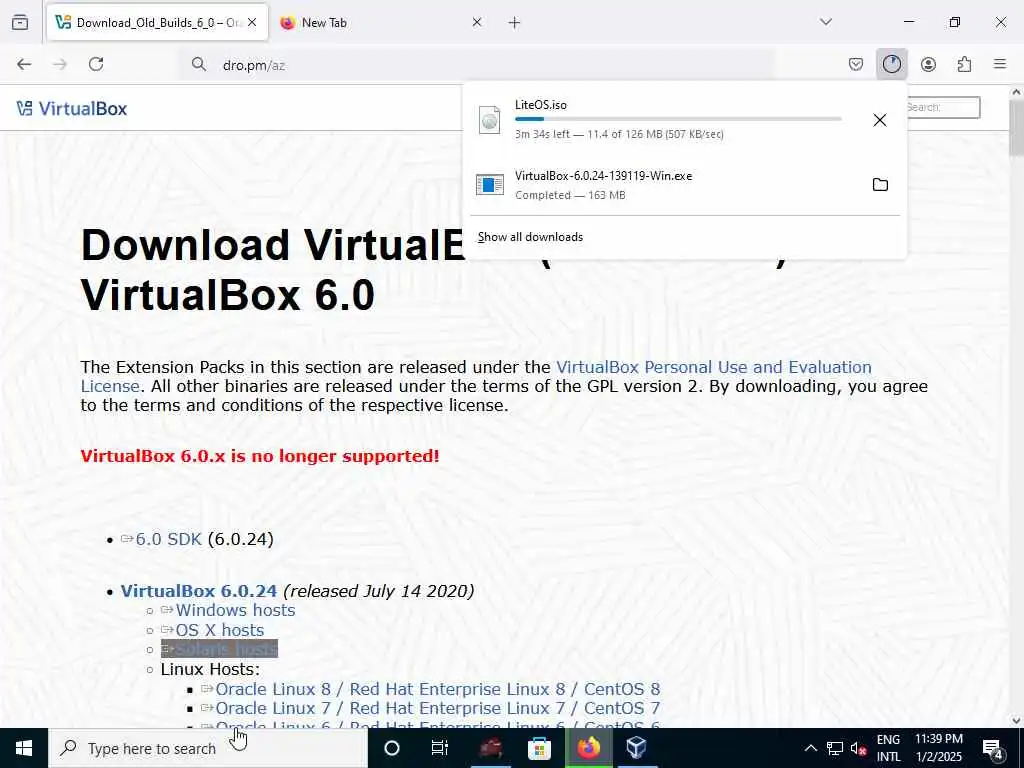Open the VirtualBox 6.0.24 link
The height and width of the screenshot is (768, 1024).
click(199, 591)
